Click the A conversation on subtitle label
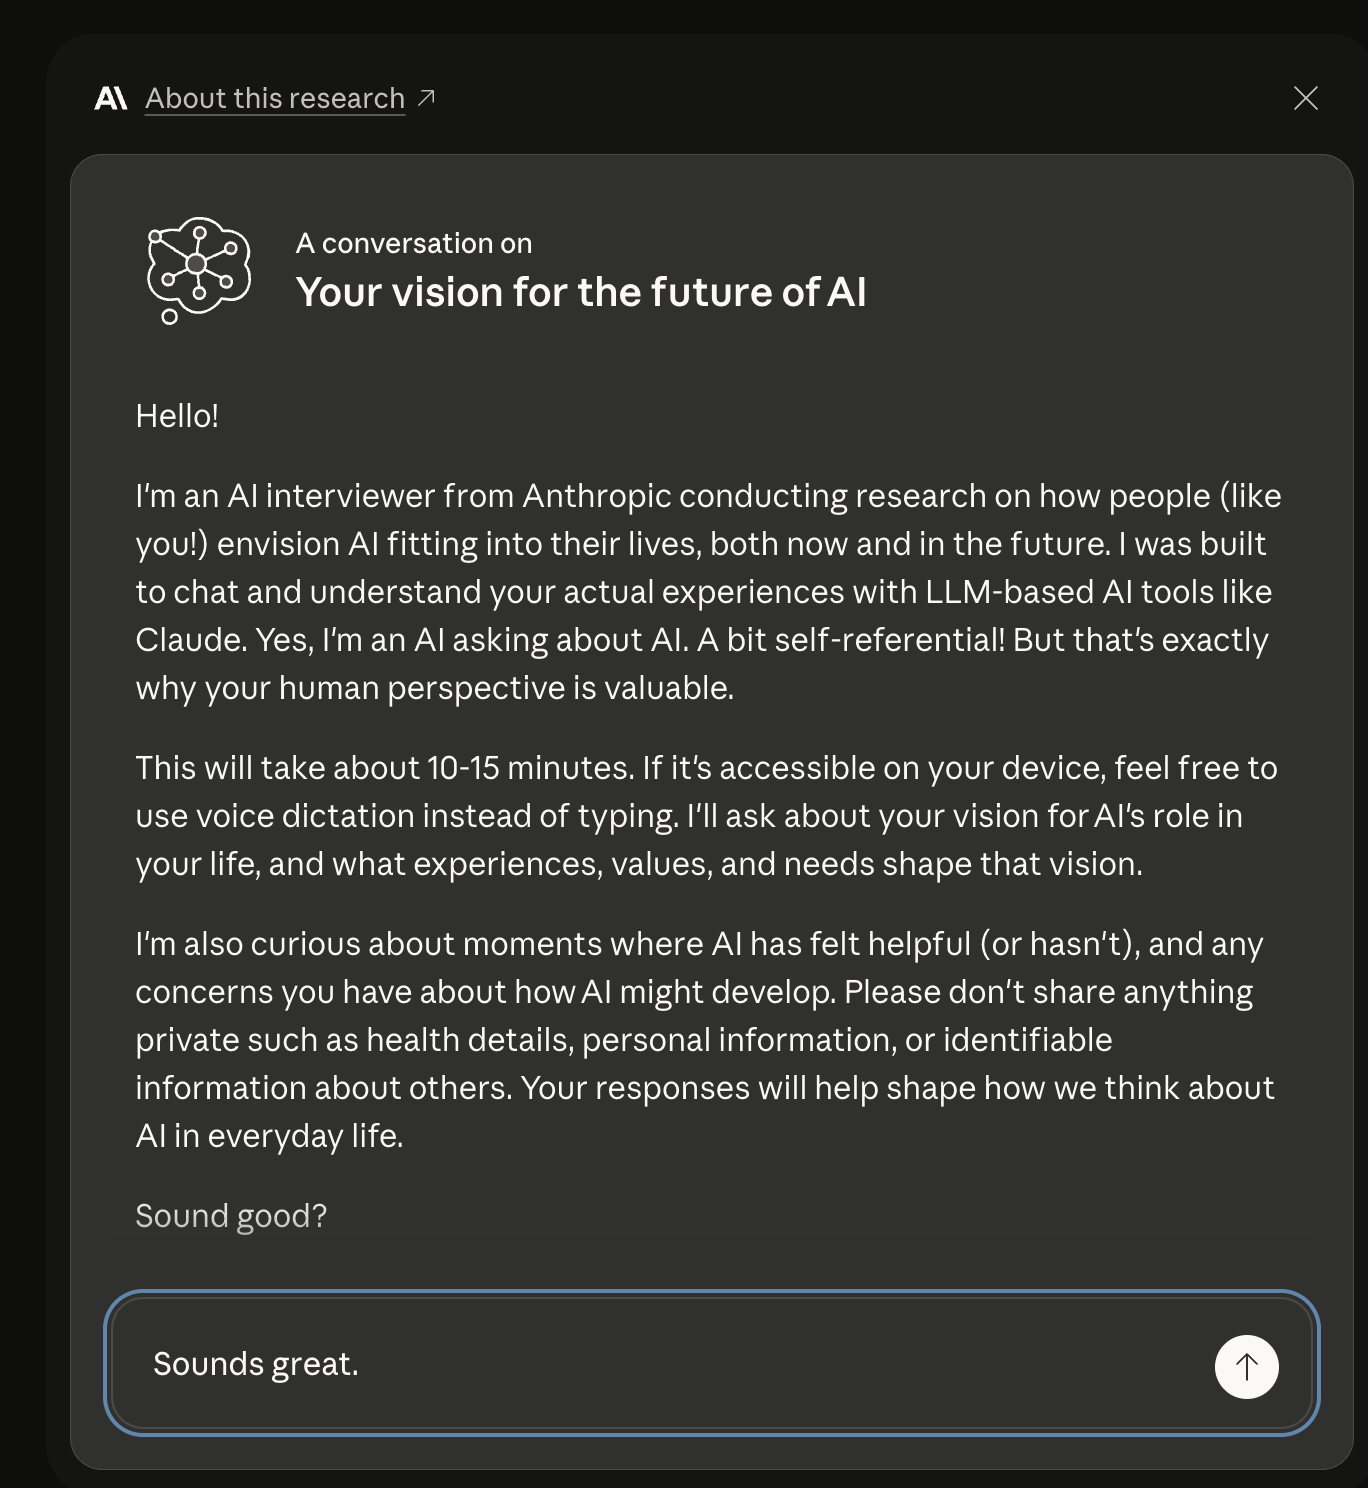The height and width of the screenshot is (1488, 1368). point(413,242)
